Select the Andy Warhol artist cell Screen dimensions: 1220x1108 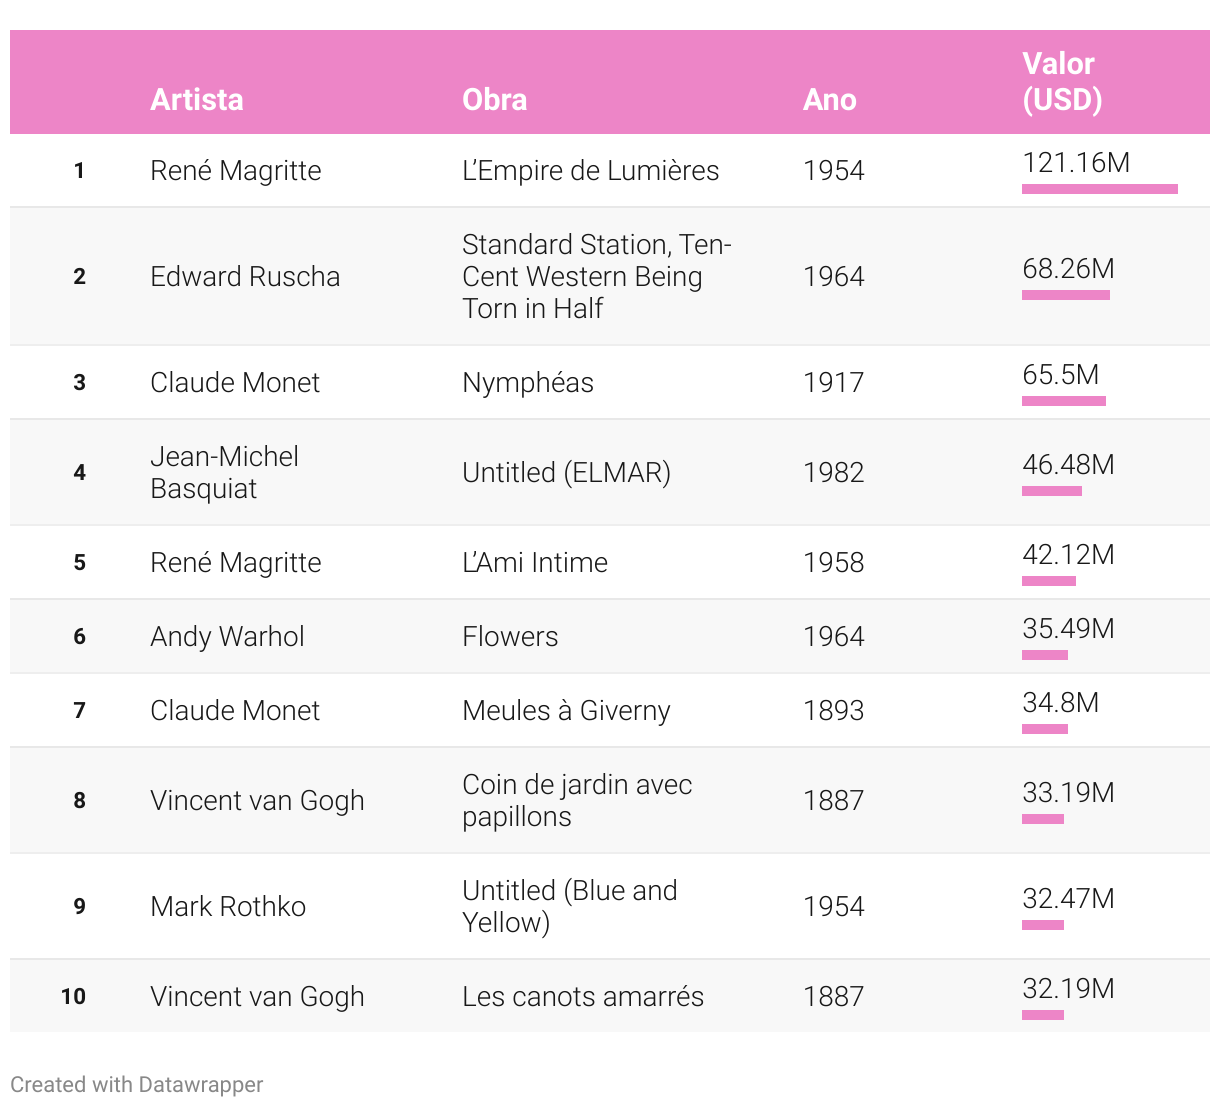point(227,637)
